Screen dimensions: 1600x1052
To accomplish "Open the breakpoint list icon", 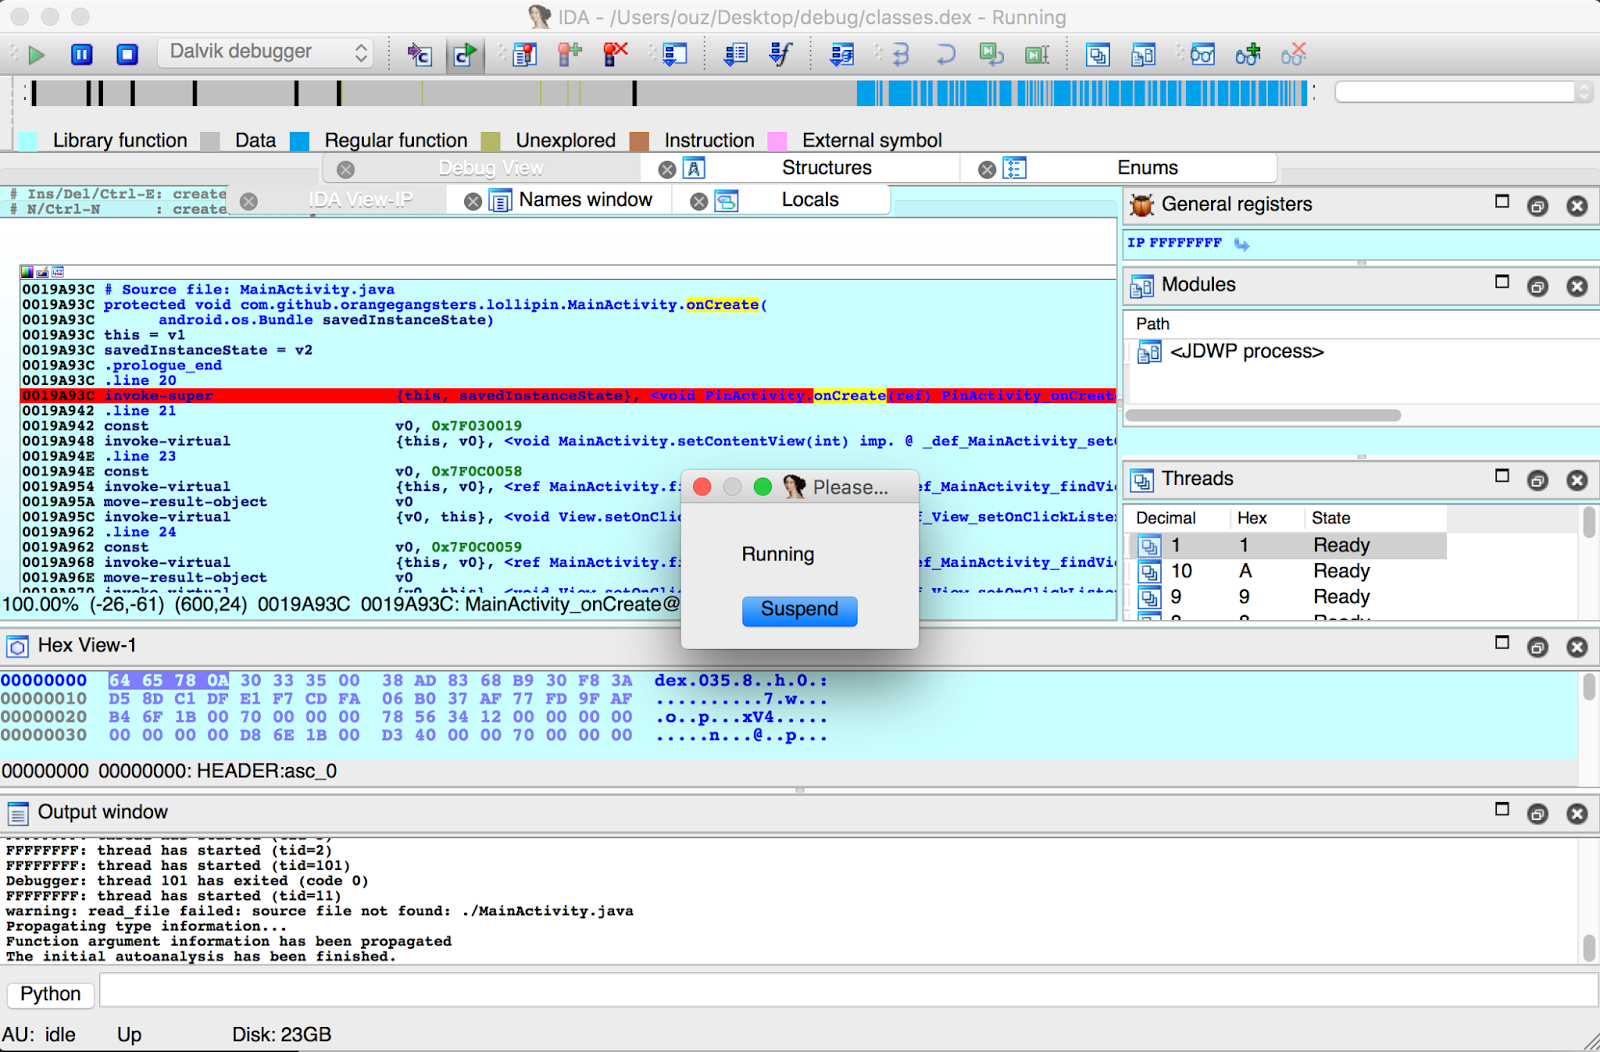I will point(523,54).
